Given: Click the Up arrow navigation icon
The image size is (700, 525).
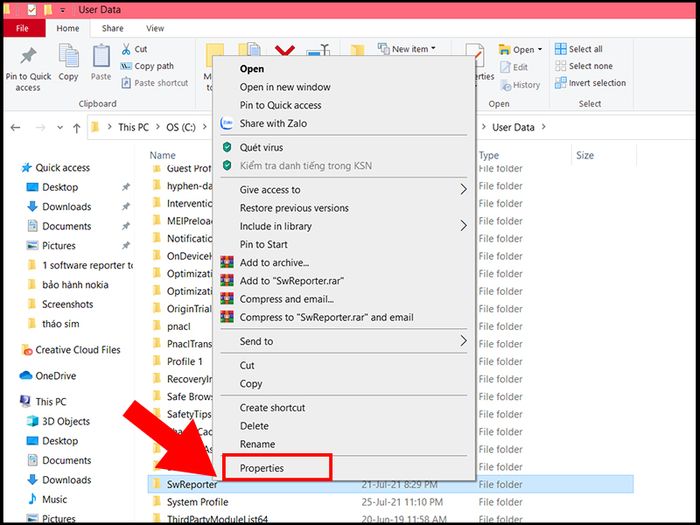Looking at the screenshot, I should pyautogui.click(x=76, y=128).
